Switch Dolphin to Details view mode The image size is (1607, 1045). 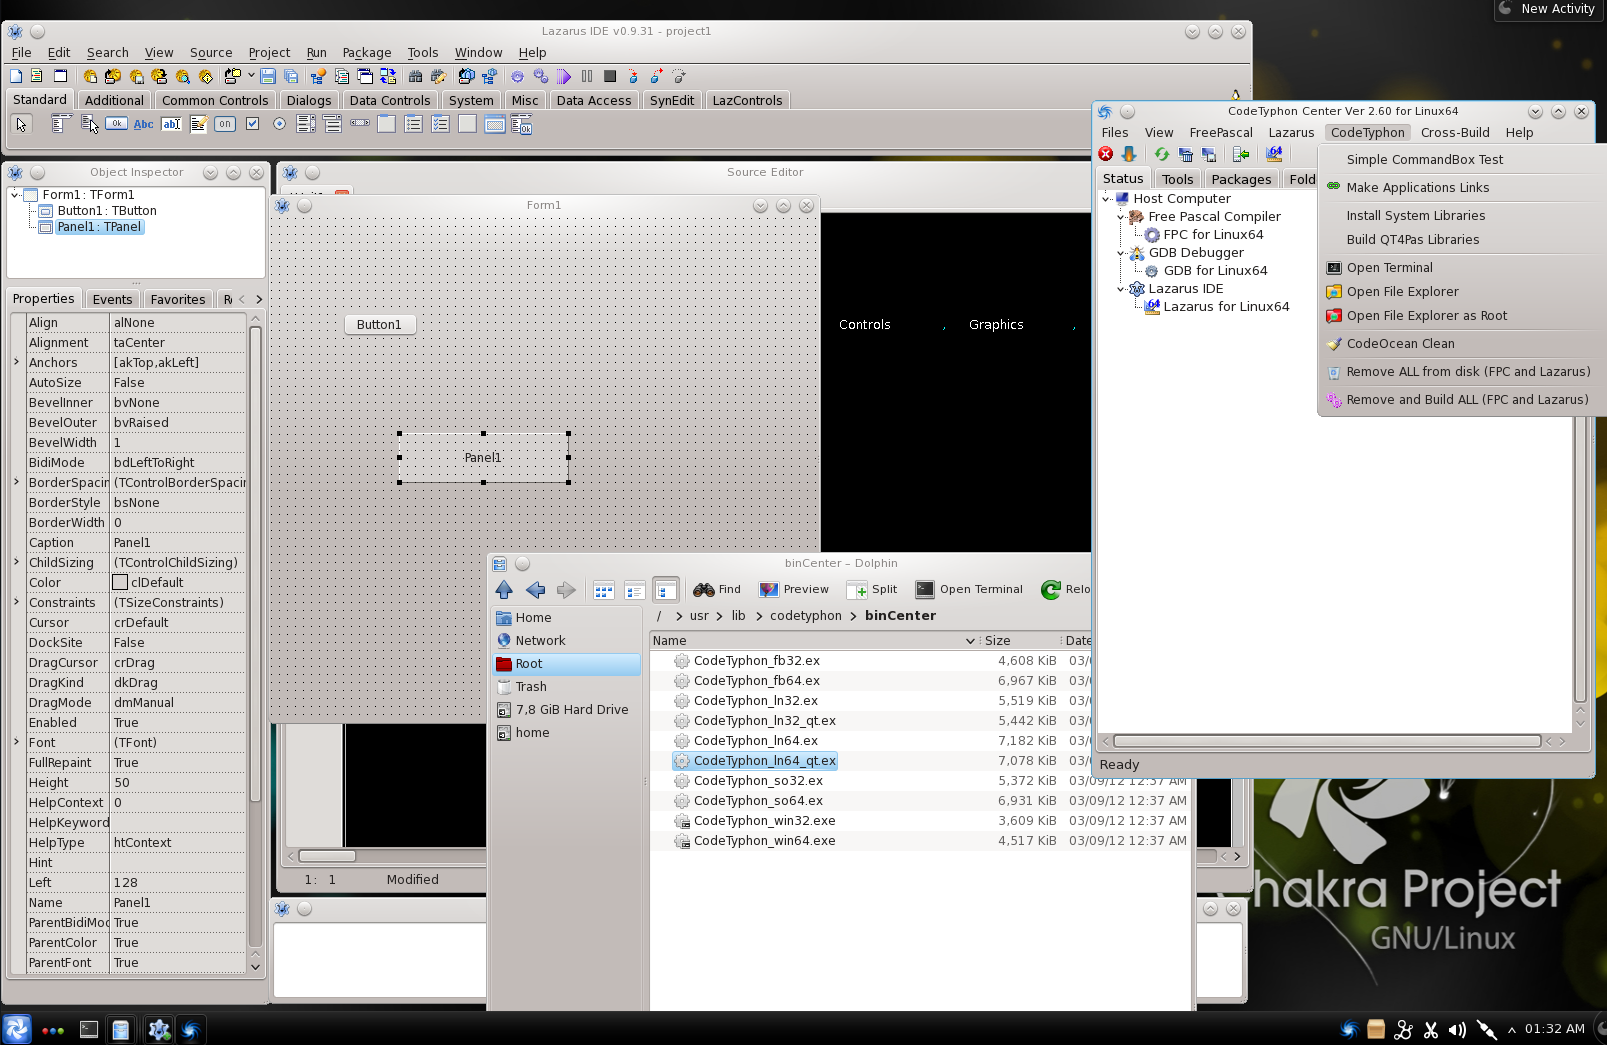pos(665,590)
